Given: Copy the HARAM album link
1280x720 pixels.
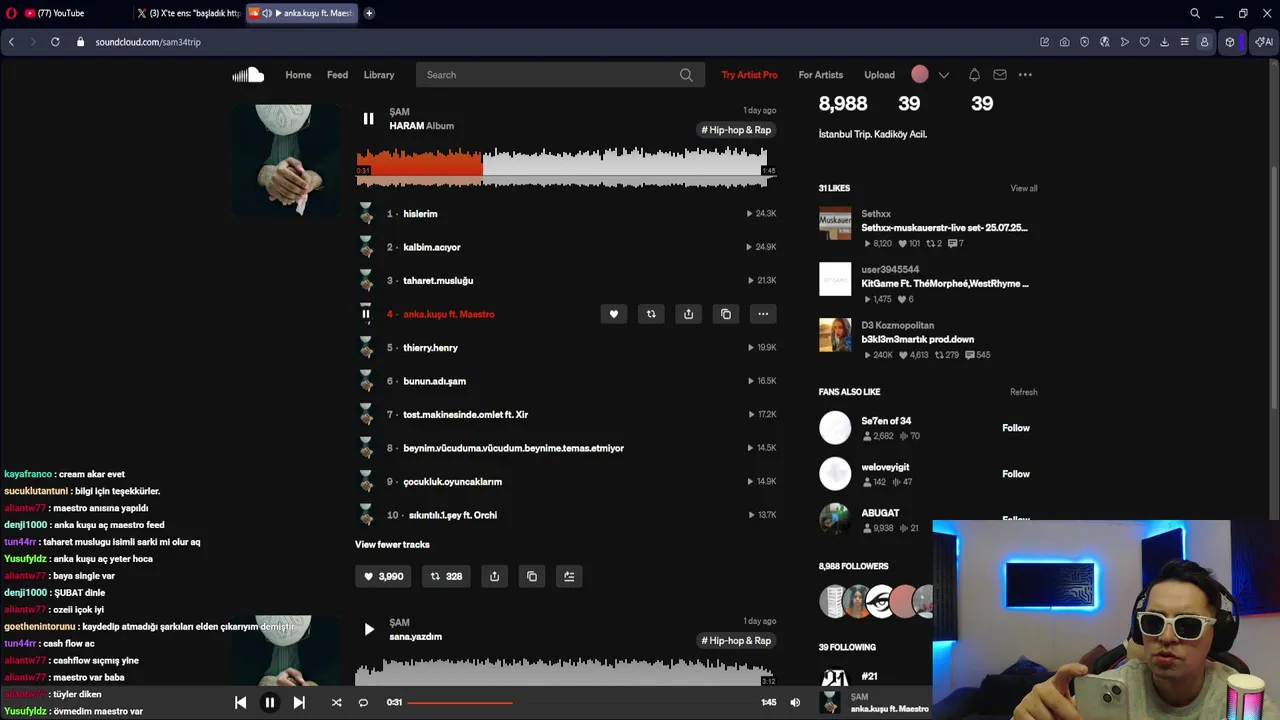Looking at the screenshot, I should pyautogui.click(x=532, y=576).
